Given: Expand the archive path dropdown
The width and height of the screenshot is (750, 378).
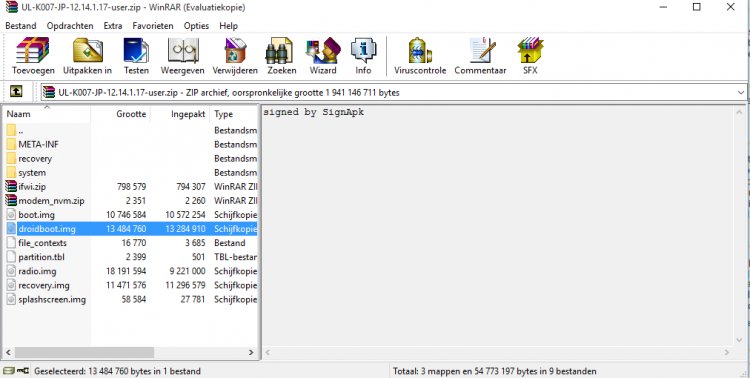Looking at the screenshot, I should click(741, 92).
